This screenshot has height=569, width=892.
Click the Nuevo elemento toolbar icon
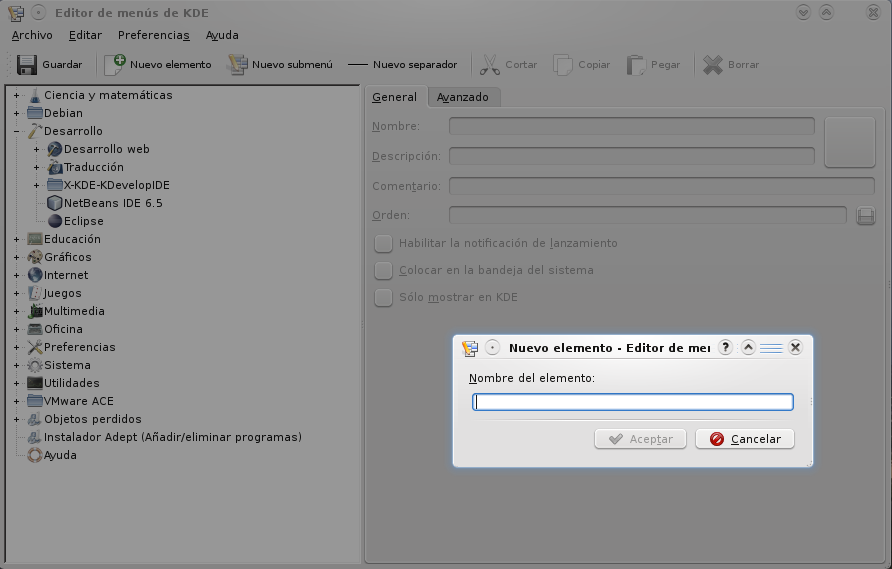pyautogui.click(x=114, y=65)
